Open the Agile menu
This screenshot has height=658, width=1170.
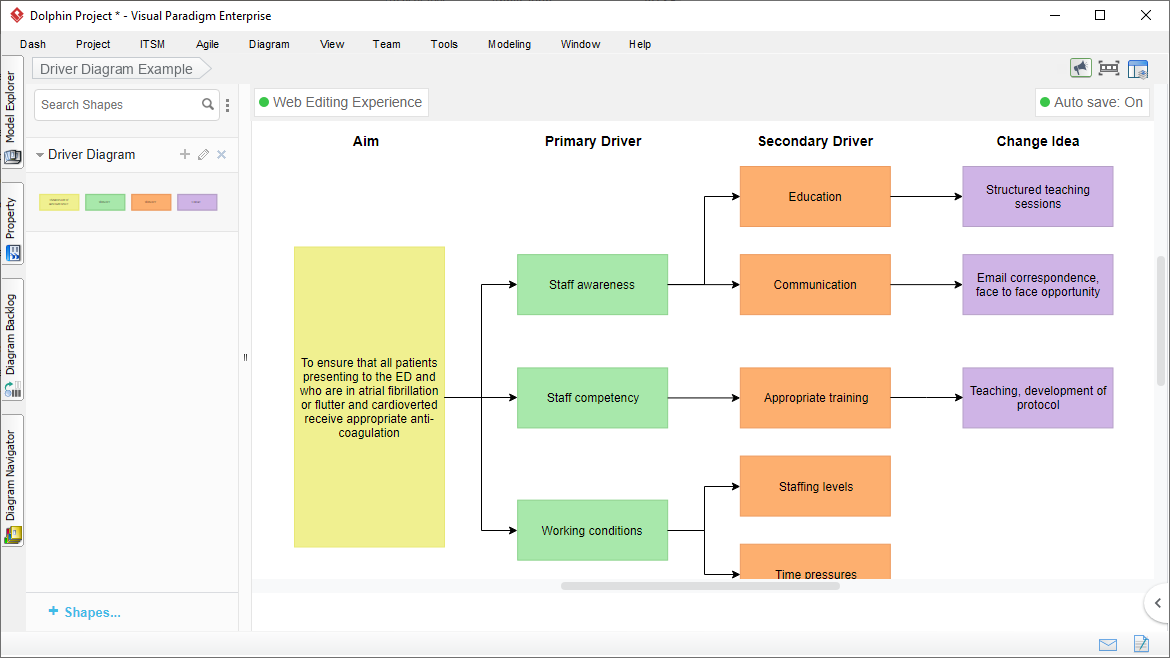207,44
